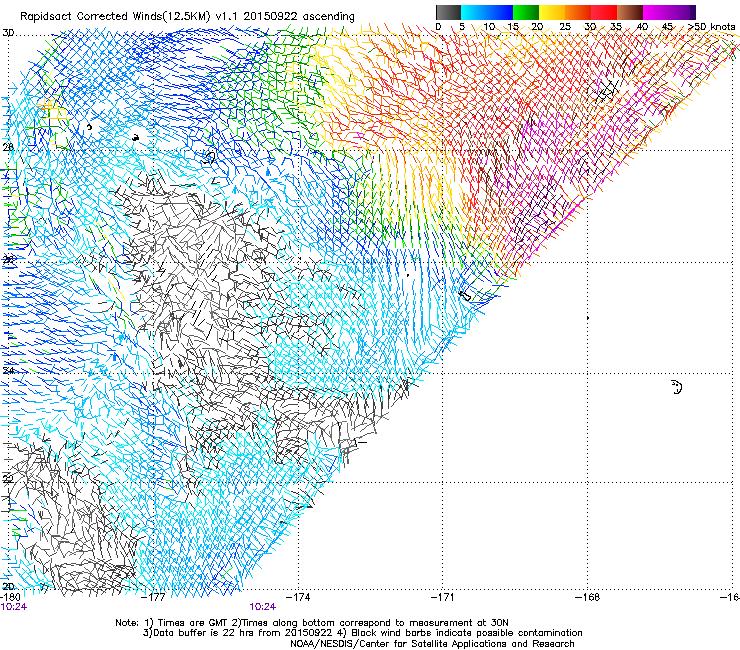Click the '>50 knots' legend label

click(711, 26)
